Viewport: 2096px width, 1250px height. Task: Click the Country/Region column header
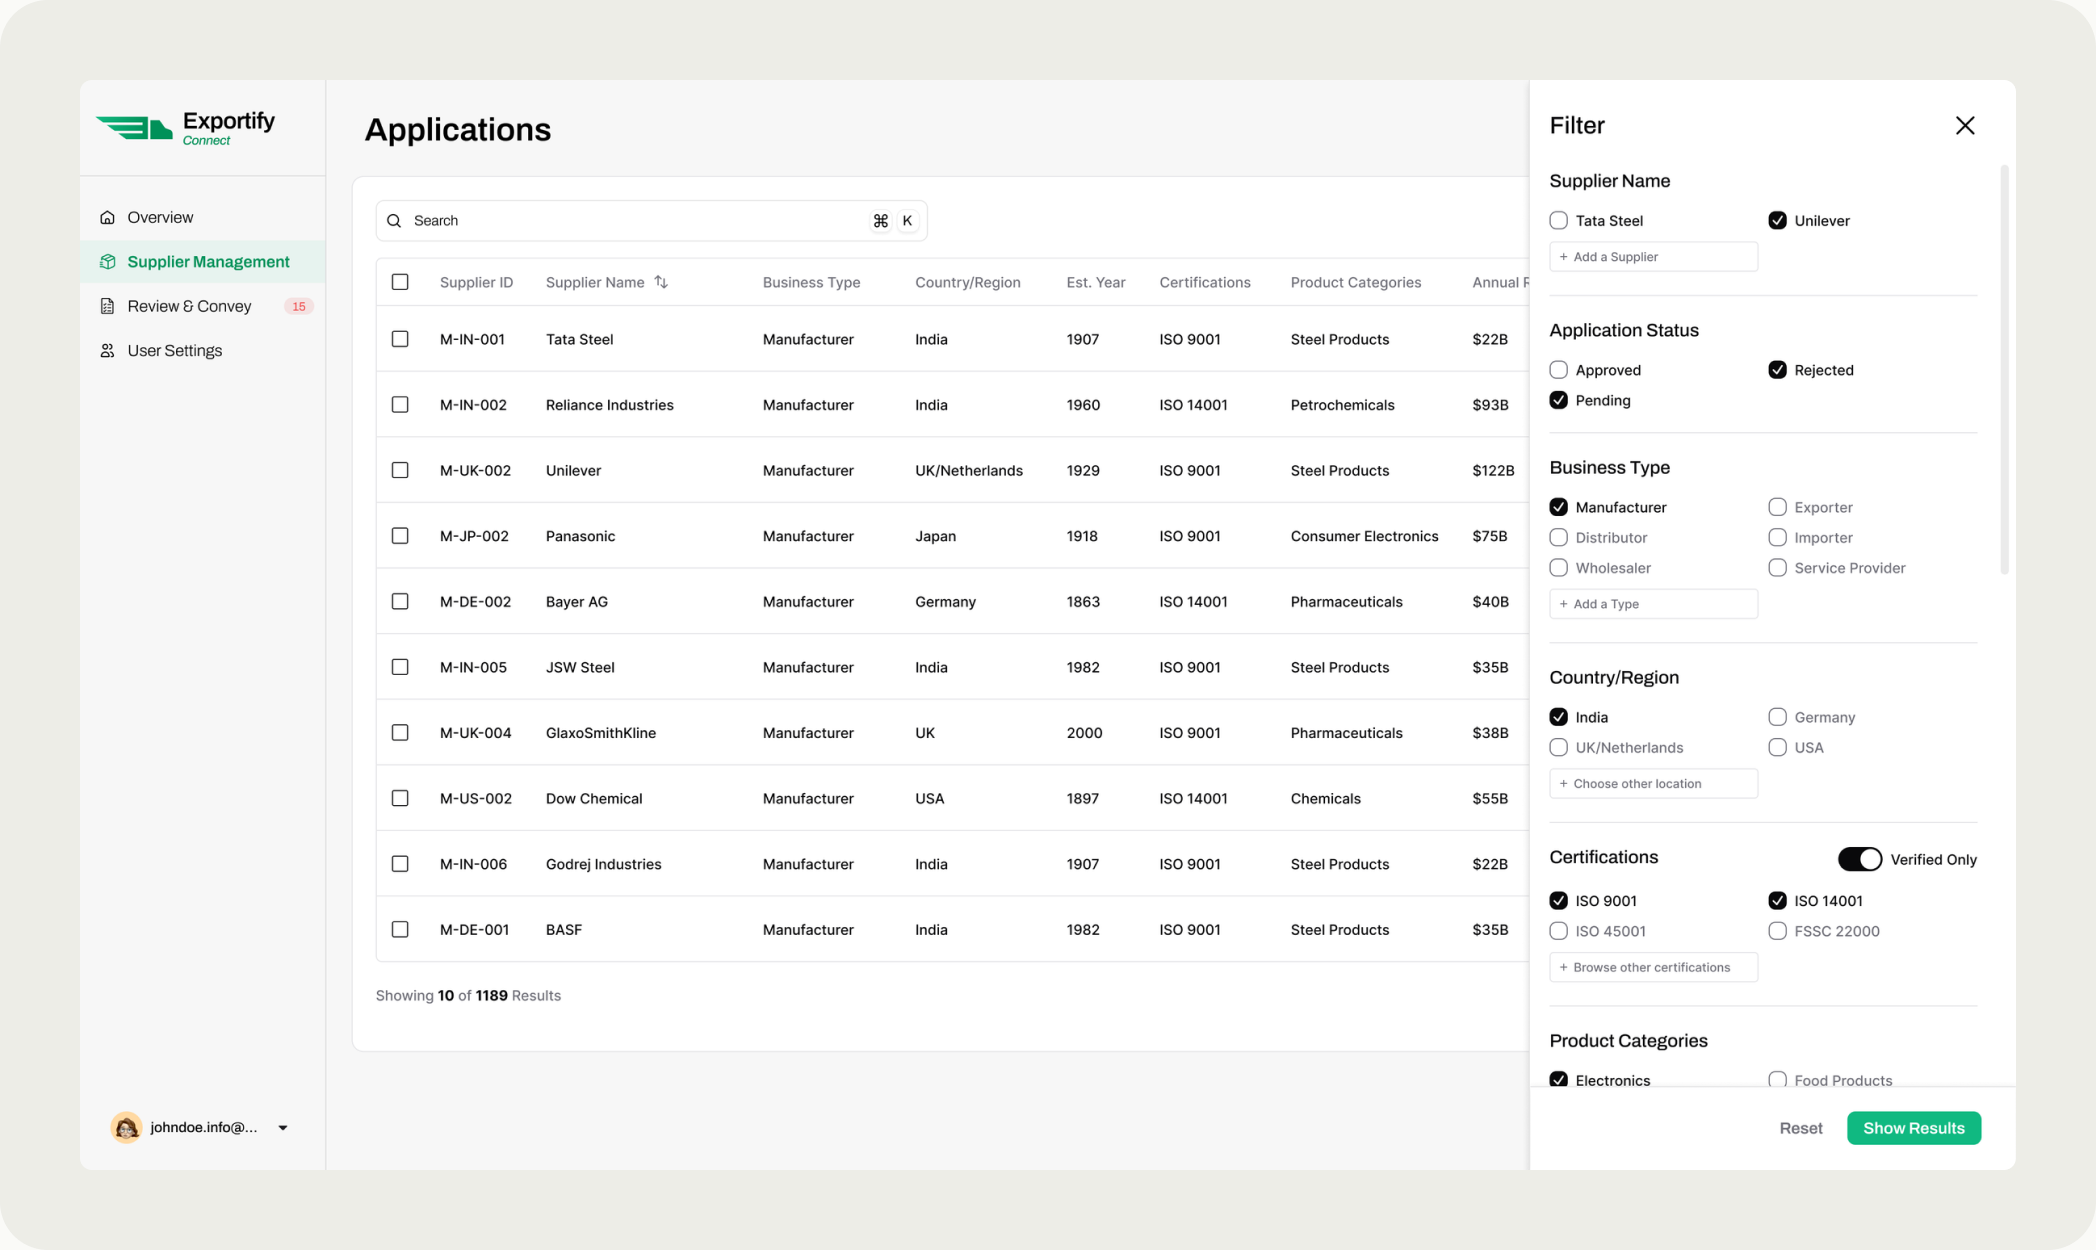click(x=967, y=283)
